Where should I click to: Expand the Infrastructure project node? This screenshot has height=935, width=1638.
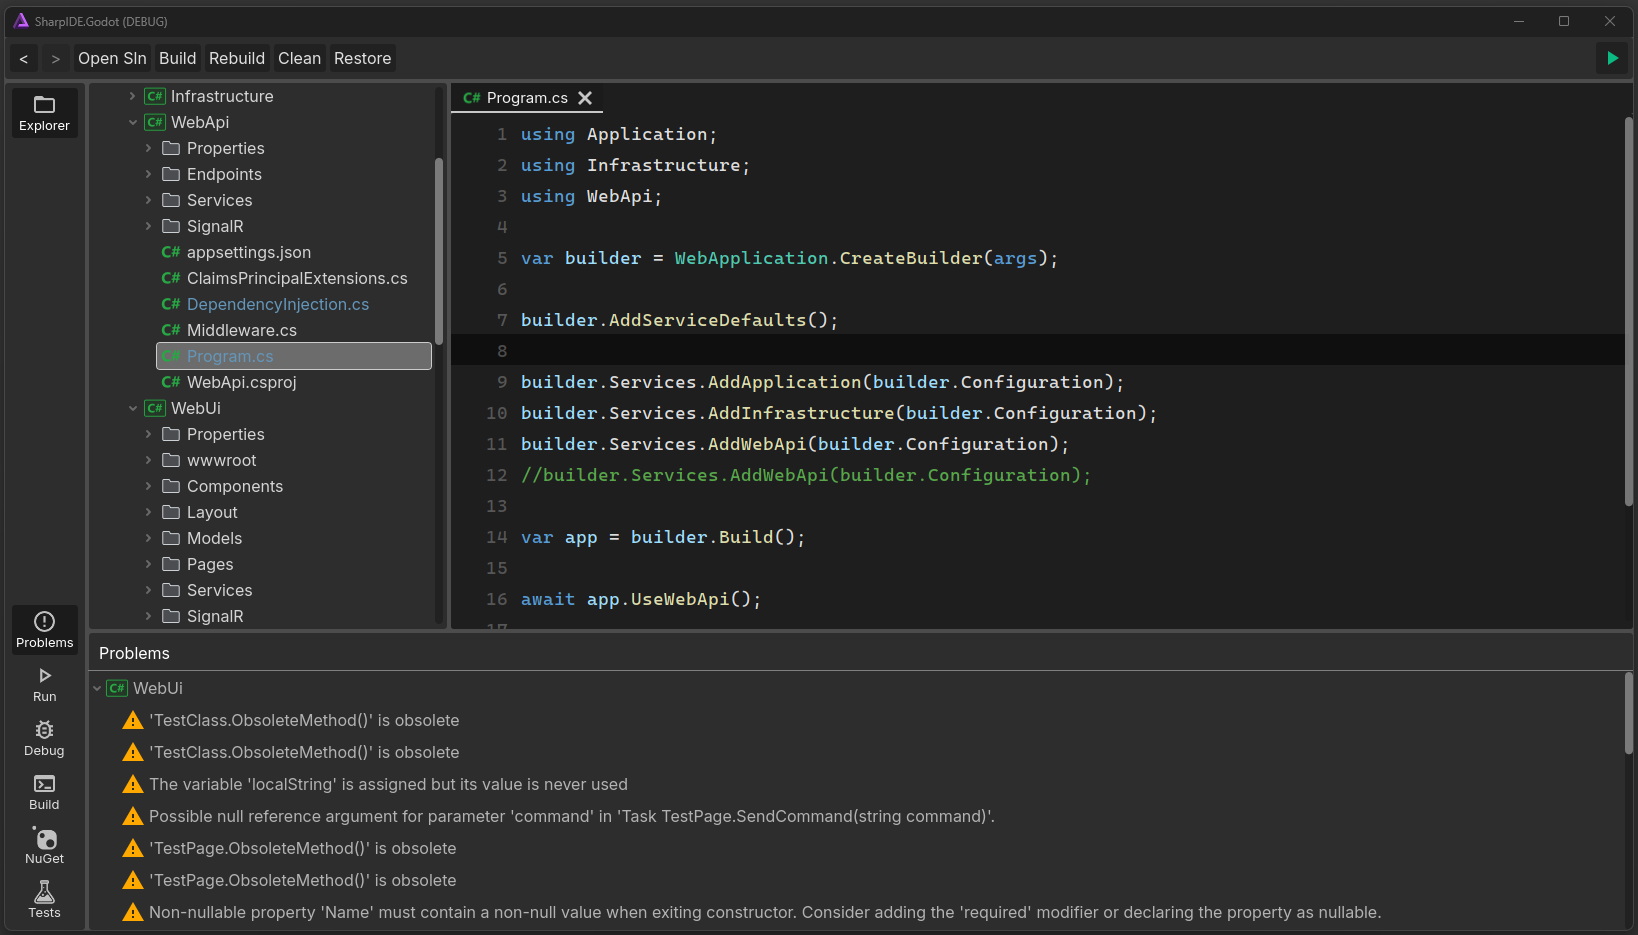pyautogui.click(x=132, y=96)
